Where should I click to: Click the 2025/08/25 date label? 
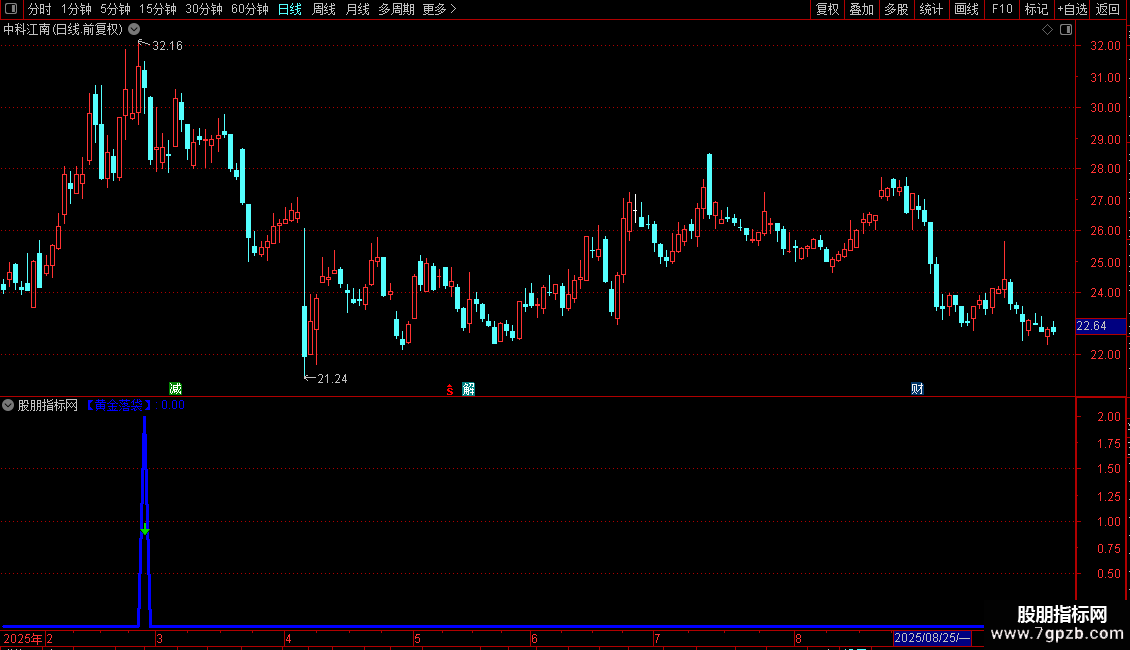click(932, 638)
